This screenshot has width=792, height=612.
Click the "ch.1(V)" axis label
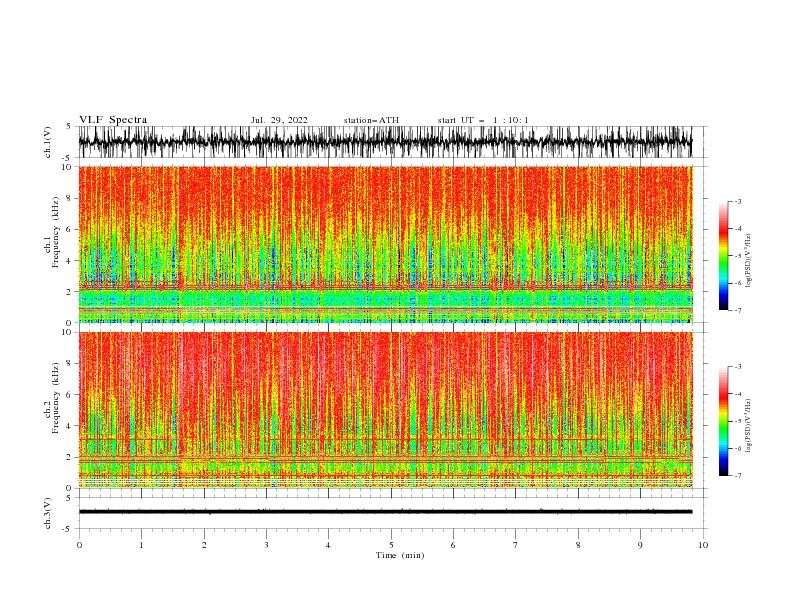[x=48, y=142]
